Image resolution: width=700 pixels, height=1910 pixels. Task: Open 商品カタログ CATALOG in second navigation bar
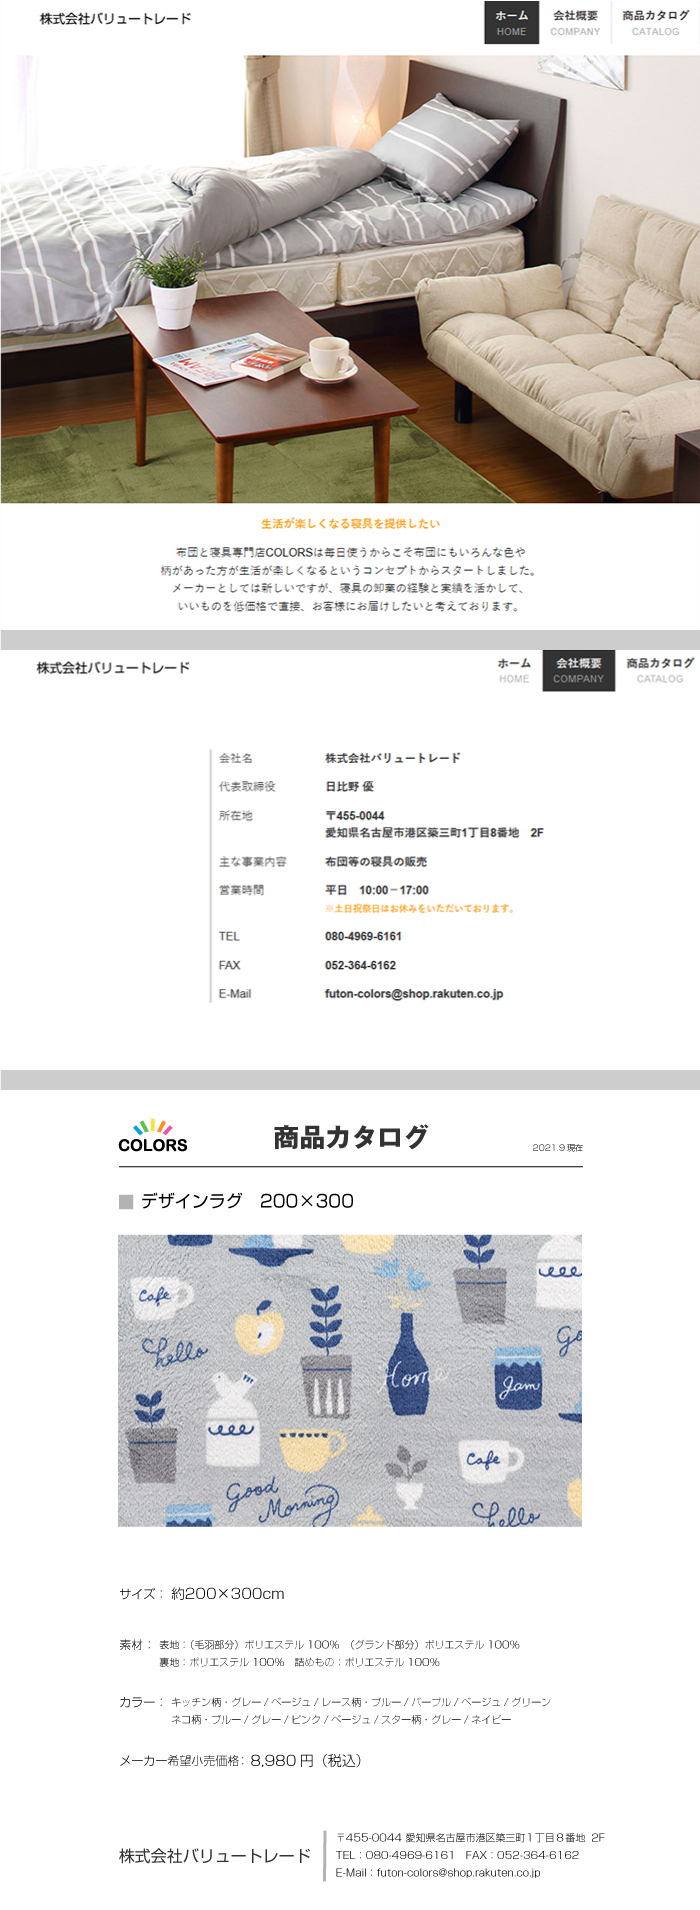coord(659,670)
